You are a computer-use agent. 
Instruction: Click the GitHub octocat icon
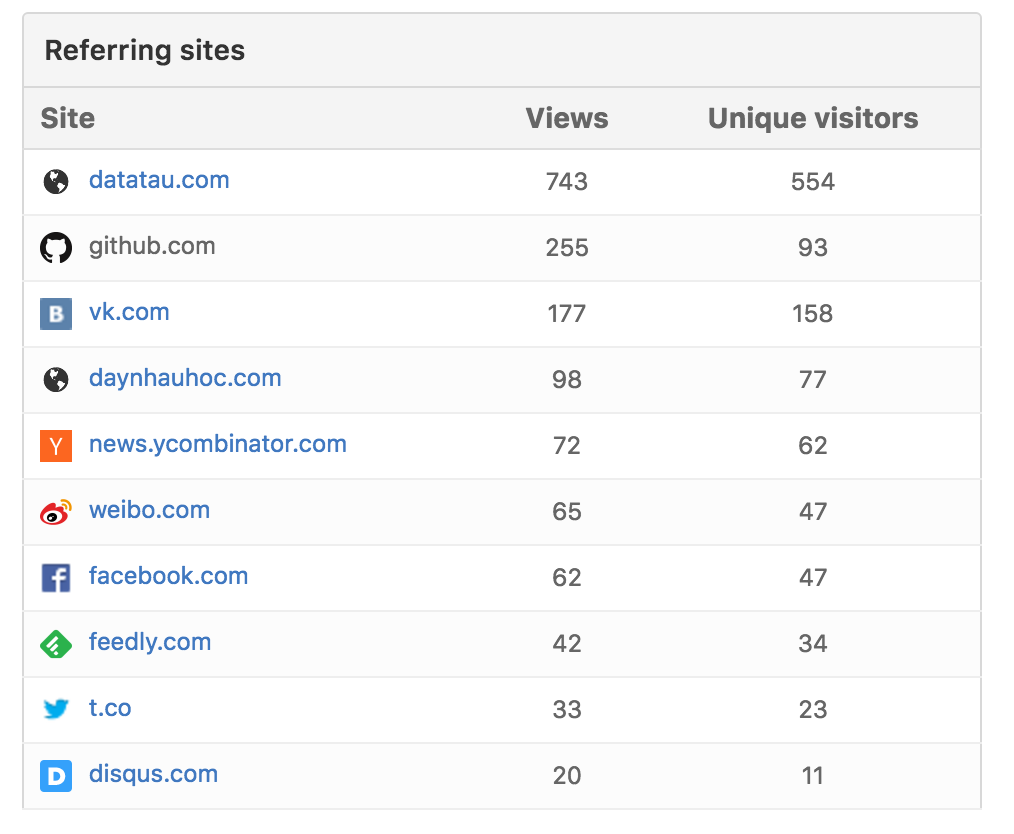tap(56, 248)
